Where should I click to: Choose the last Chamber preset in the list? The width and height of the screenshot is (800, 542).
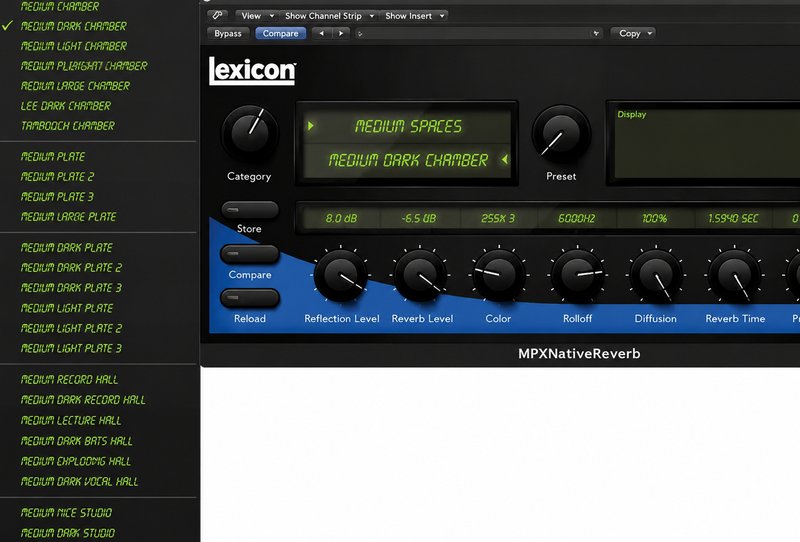click(68, 126)
